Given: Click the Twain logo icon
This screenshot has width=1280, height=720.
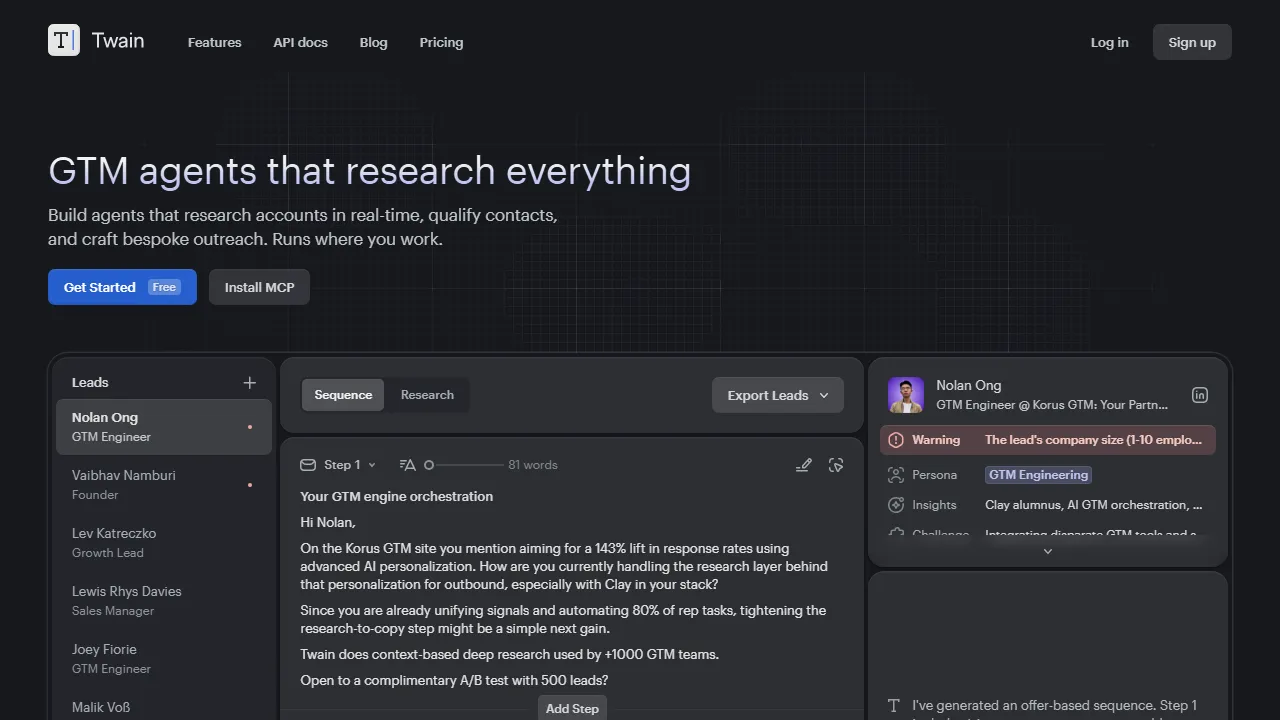Looking at the screenshot, I should pos(64,40).
